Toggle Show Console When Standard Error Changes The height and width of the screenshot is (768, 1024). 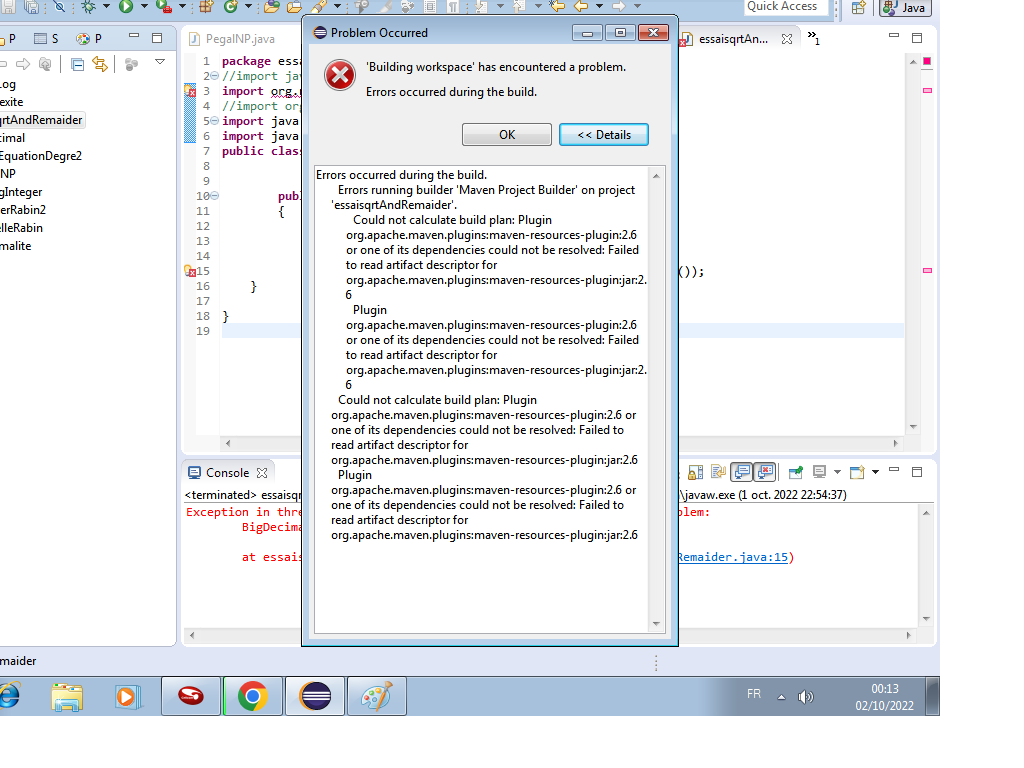[x=765, y=472]
